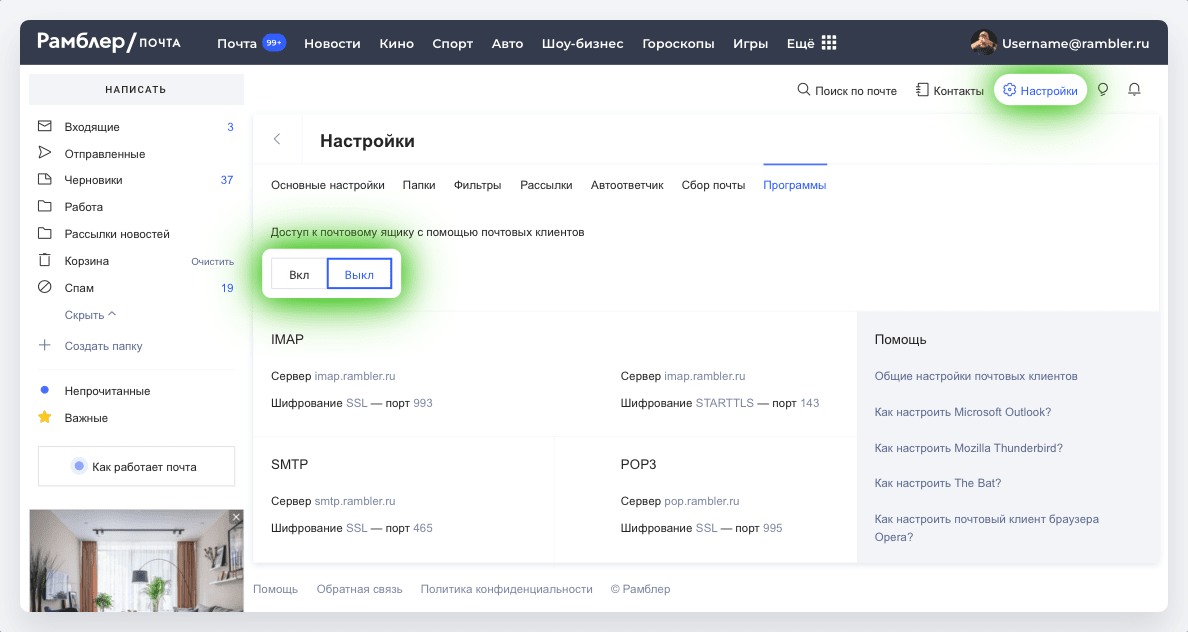The image size is (1188, 632).
Task: Click the user avatar picture
Action: pos(983,42)
